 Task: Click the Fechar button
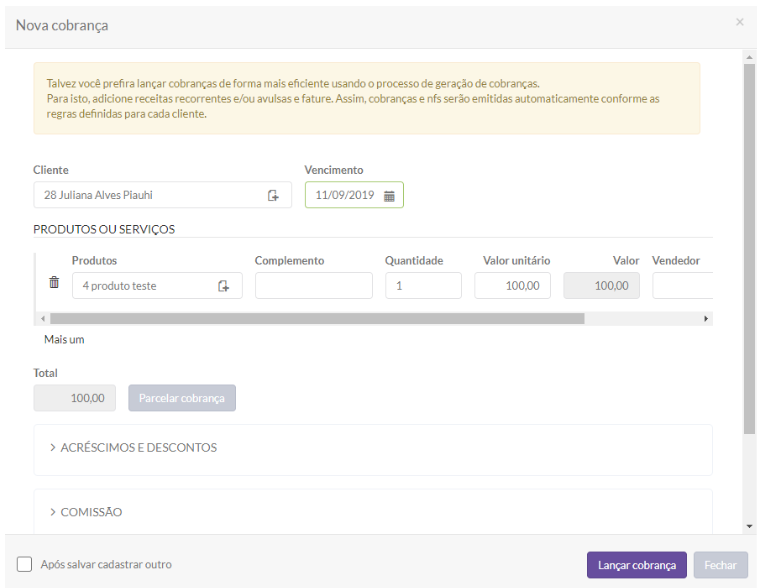720,565
